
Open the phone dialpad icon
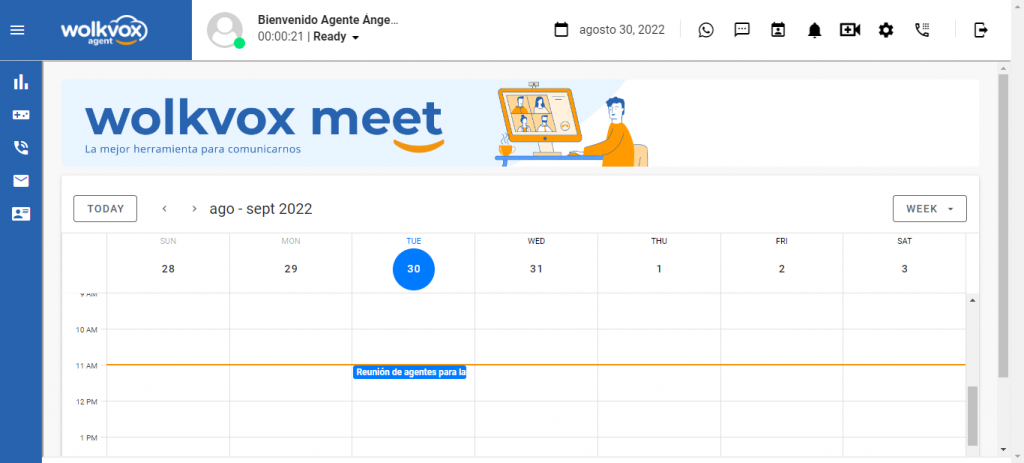coord(921,29)
